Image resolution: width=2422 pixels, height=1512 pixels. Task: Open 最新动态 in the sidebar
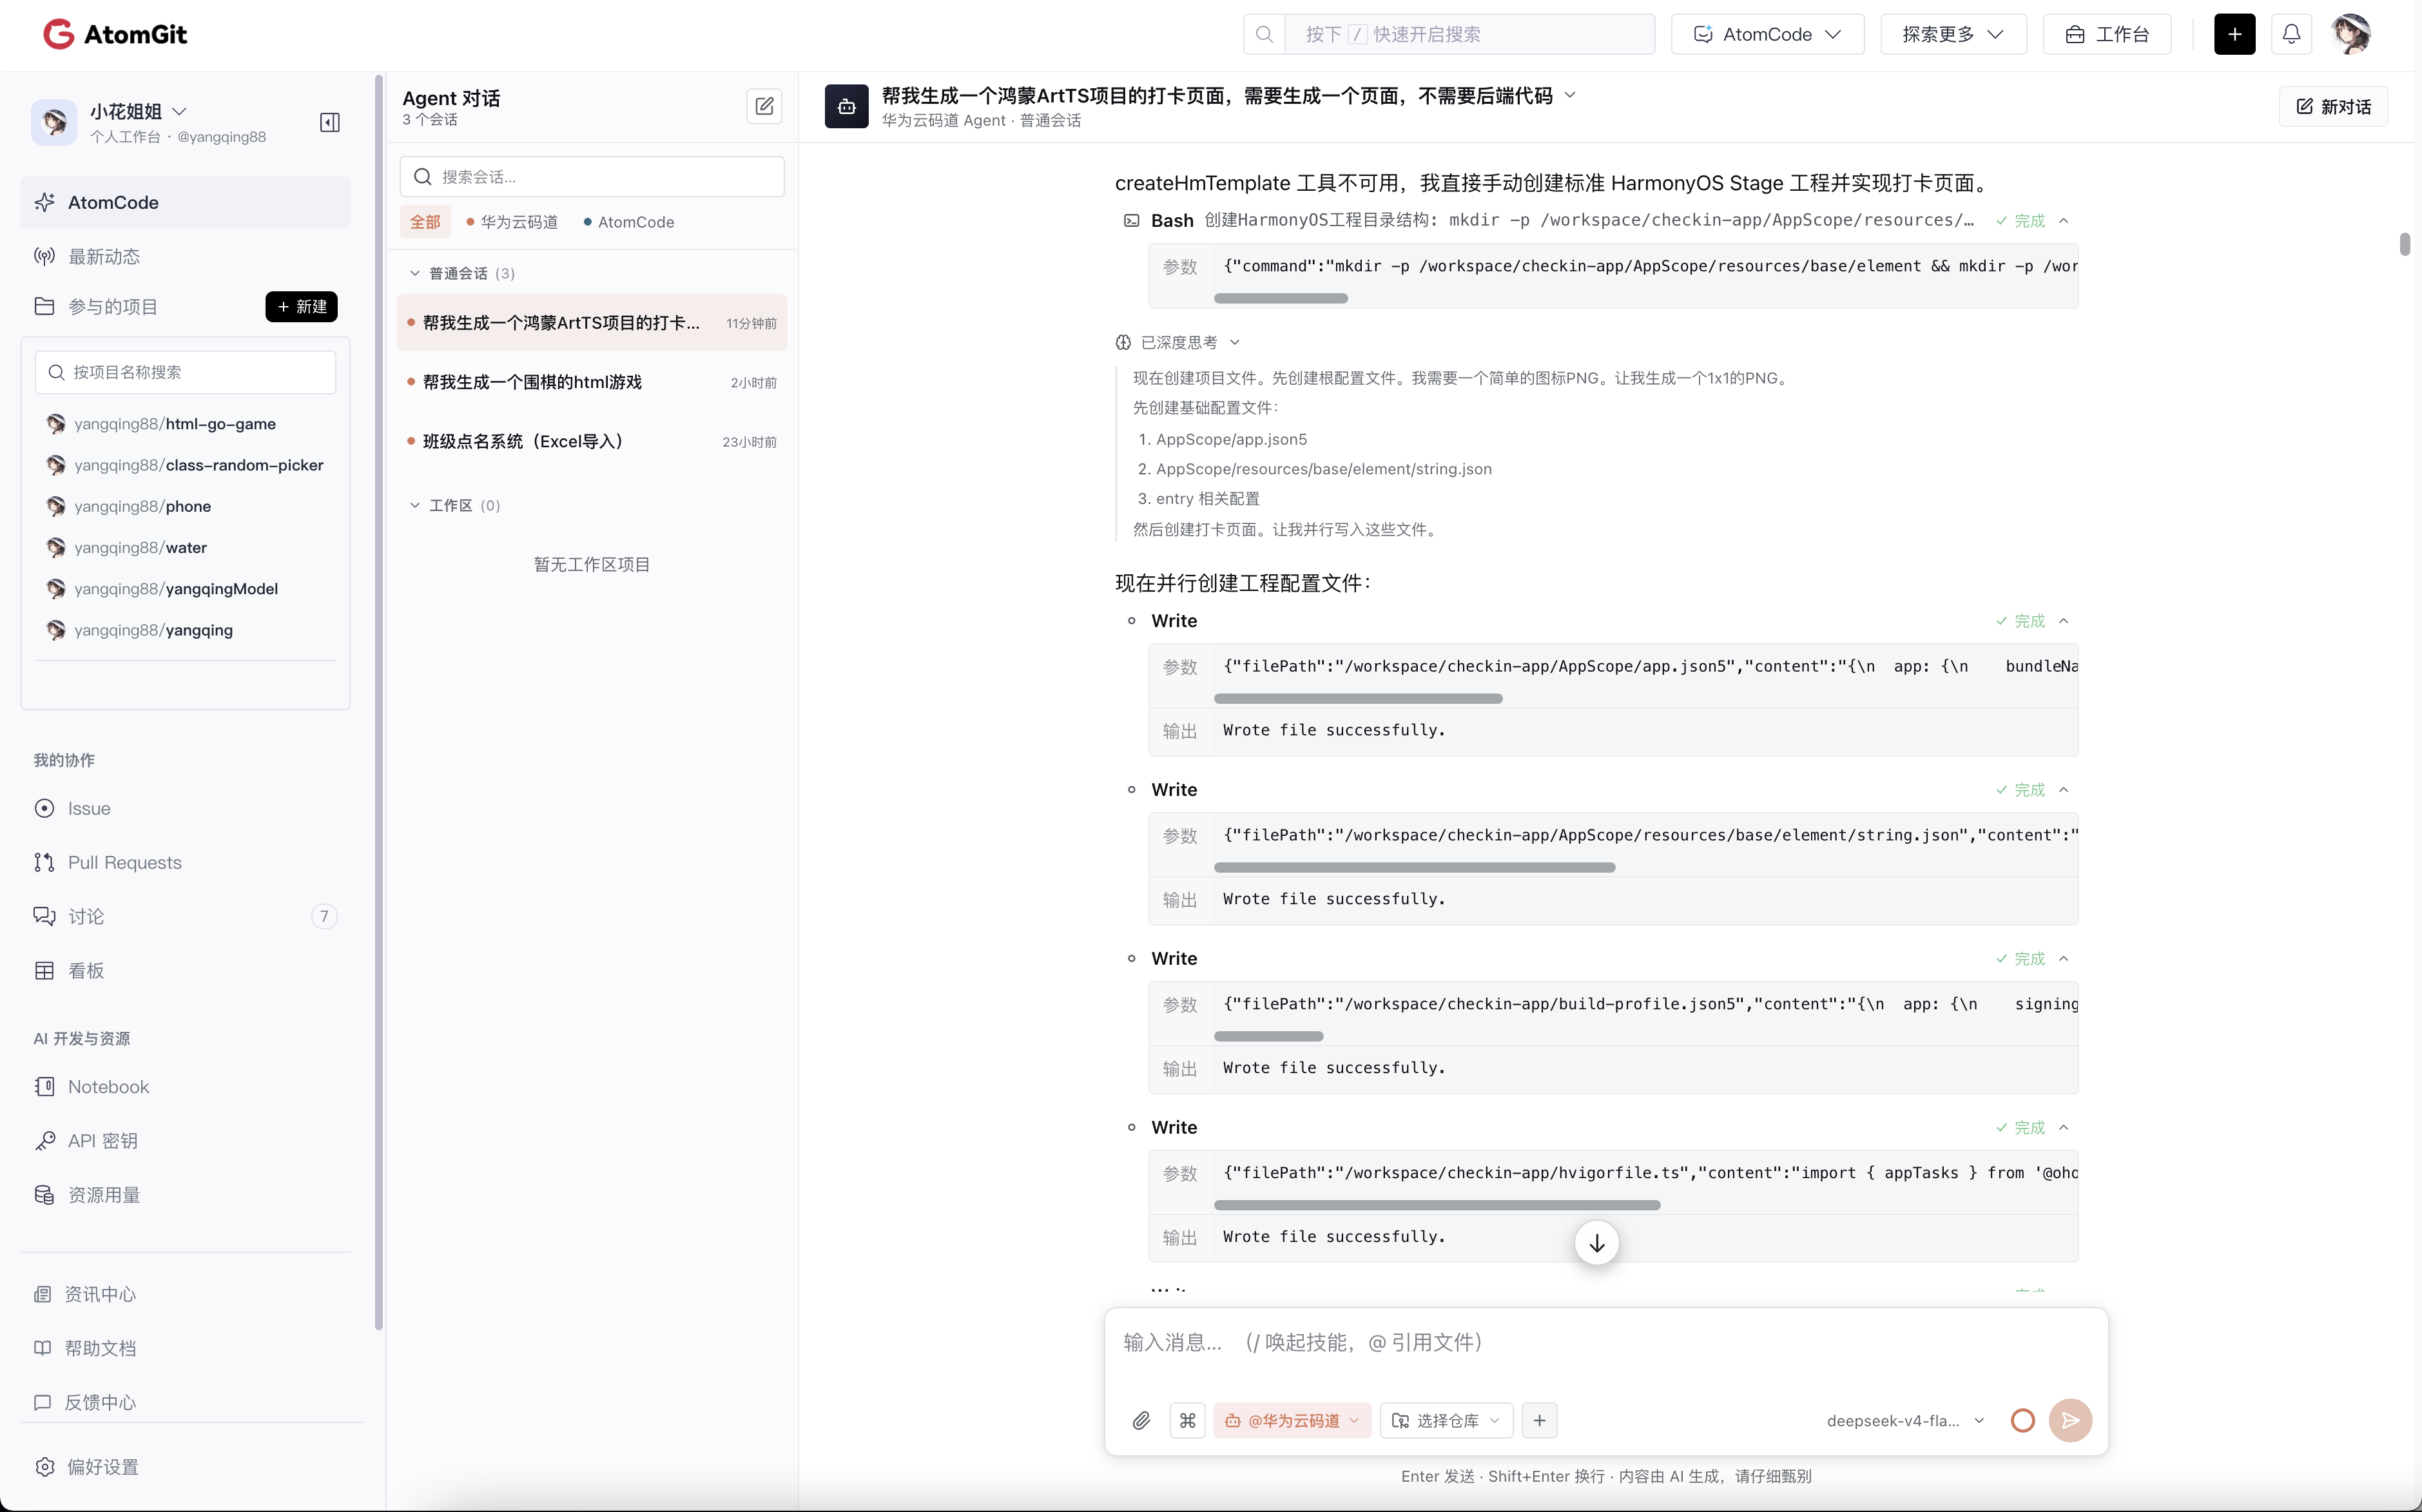pyautogui.click(x=186, y=256)
